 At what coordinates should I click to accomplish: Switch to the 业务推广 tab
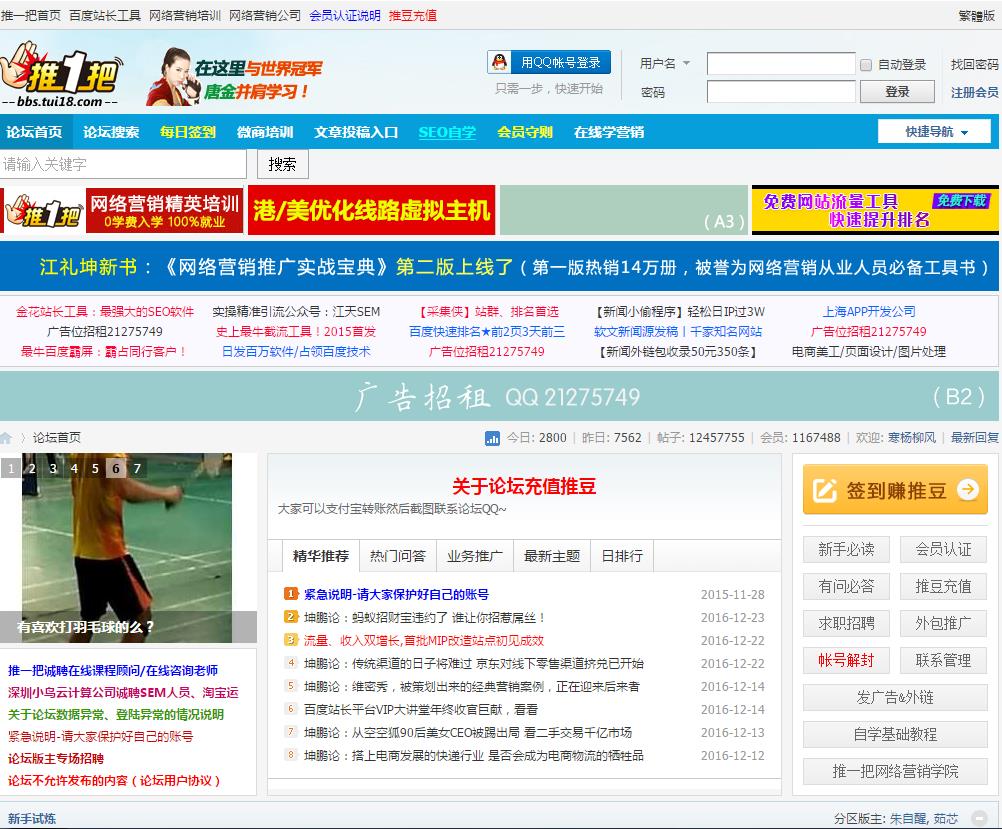click(475, 556)
